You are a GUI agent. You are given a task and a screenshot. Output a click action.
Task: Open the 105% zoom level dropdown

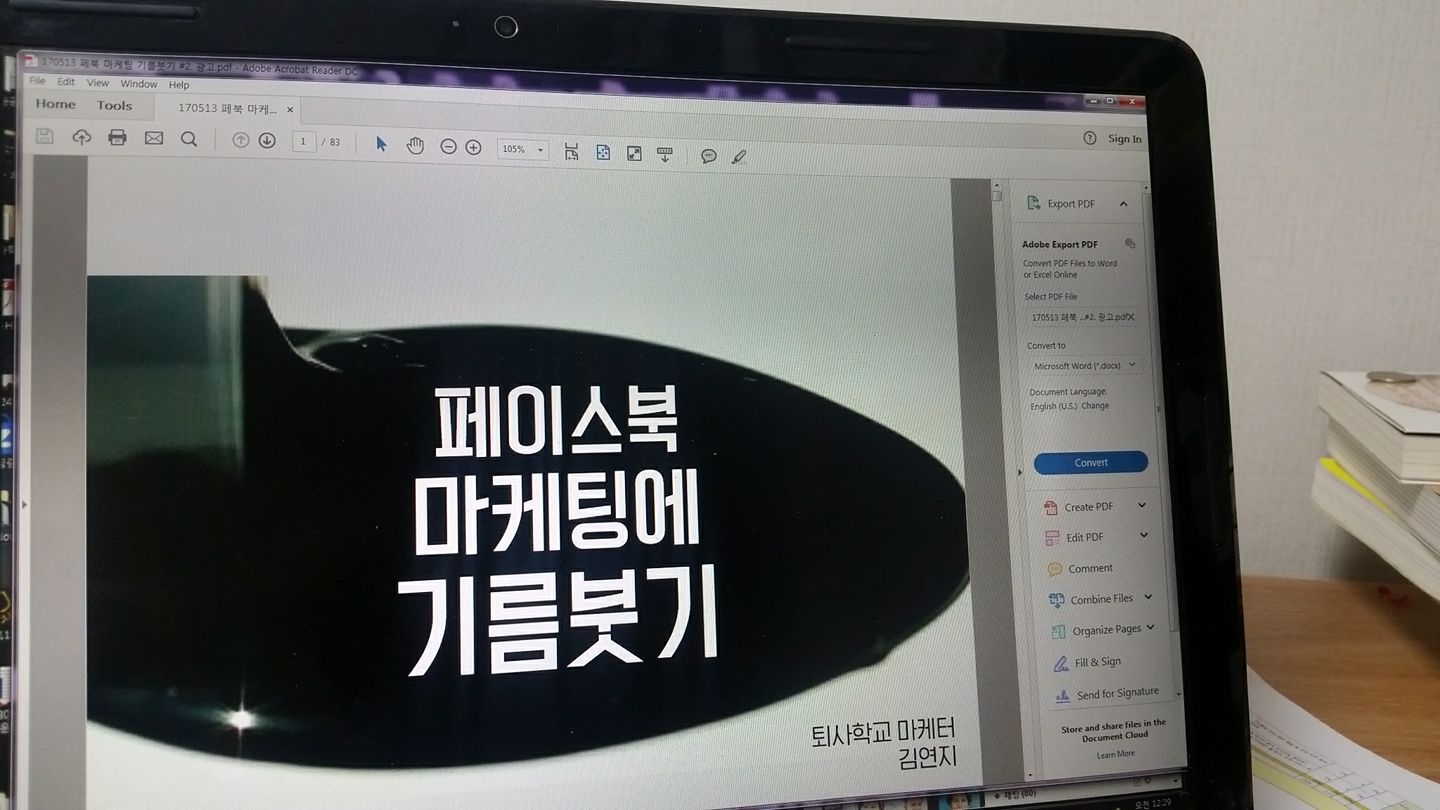point(522,149)
